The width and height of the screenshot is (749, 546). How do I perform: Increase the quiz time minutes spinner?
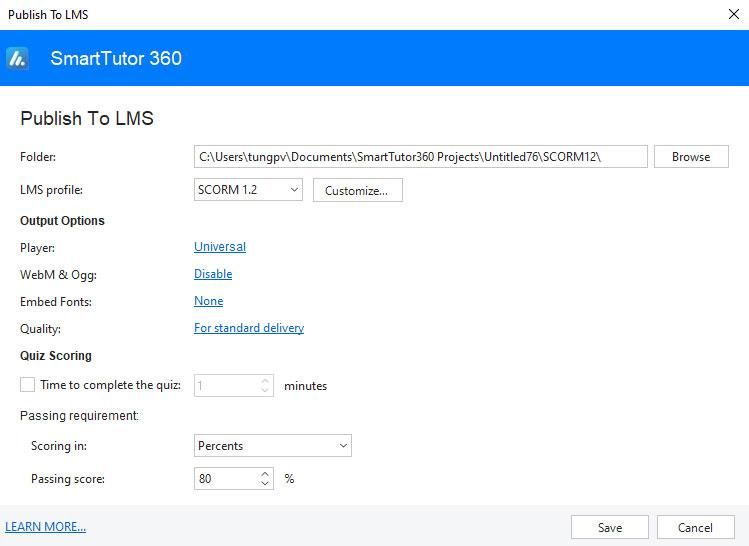click(x=265, y=381)
